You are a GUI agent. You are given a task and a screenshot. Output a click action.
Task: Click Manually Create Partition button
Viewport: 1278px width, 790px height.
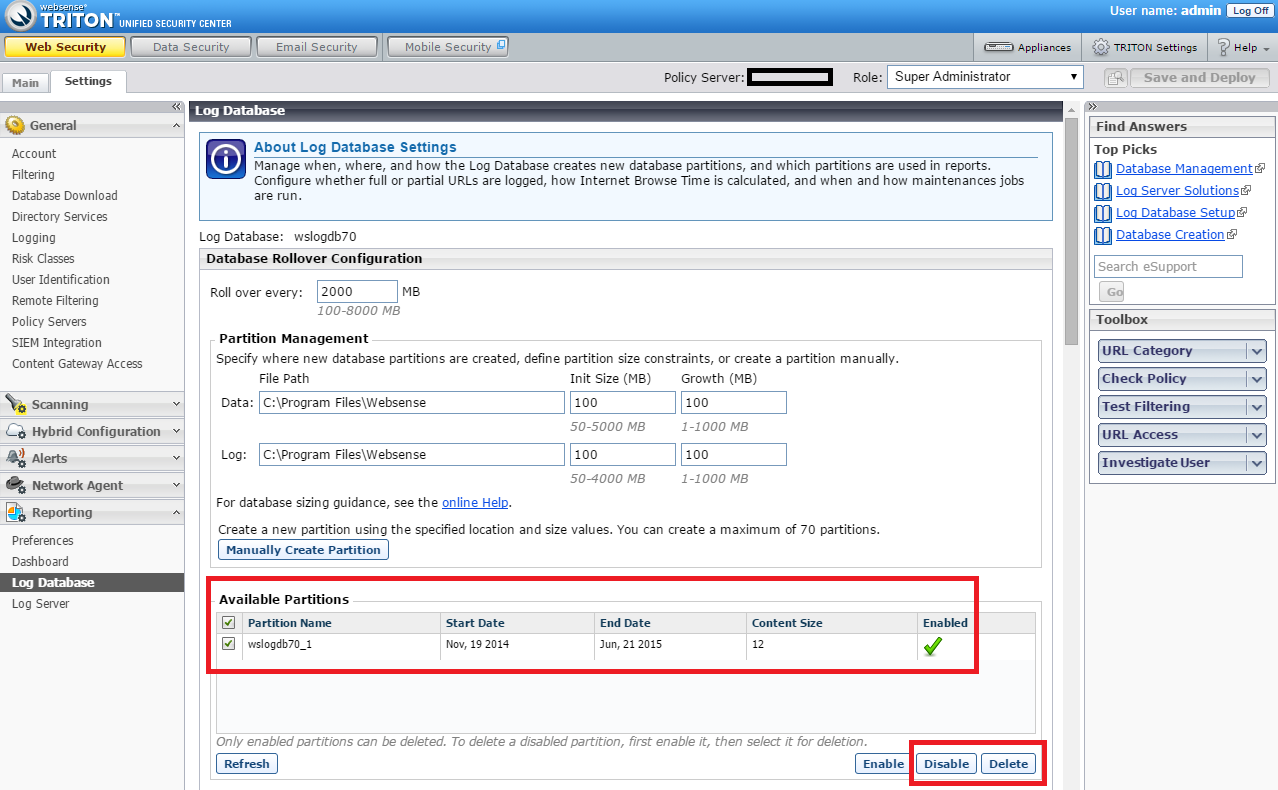(x=303, y=550)
